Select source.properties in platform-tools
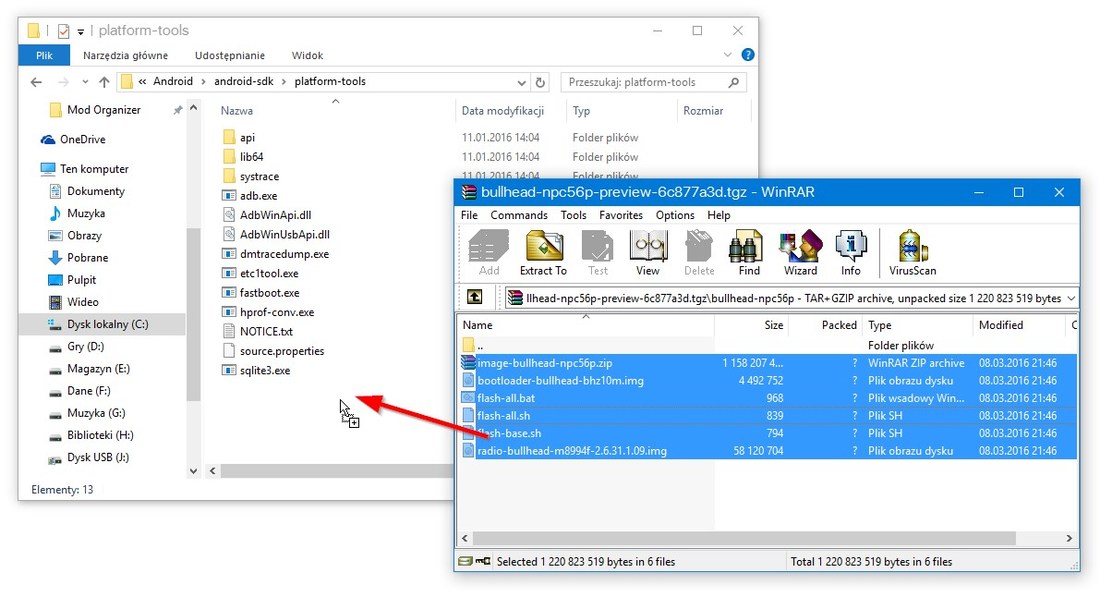This screenshot has height=597, width=1100. point(281,351)
